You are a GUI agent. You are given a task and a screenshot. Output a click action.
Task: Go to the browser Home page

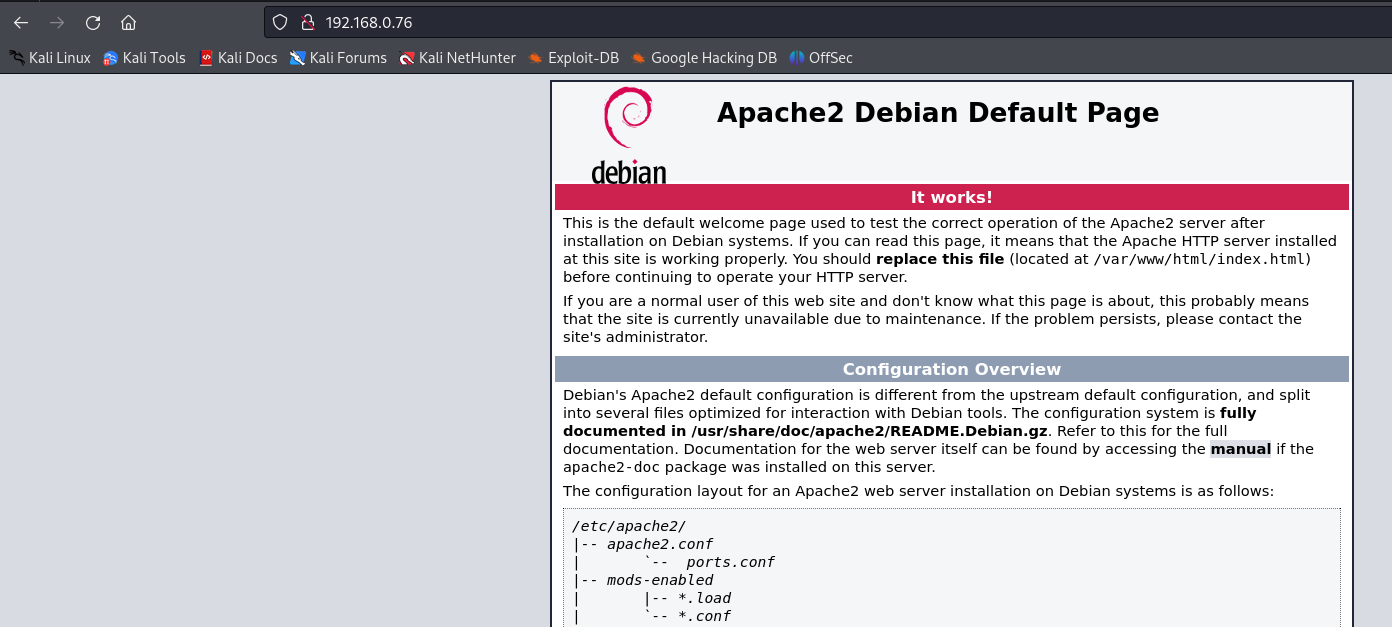click(128, 22)
